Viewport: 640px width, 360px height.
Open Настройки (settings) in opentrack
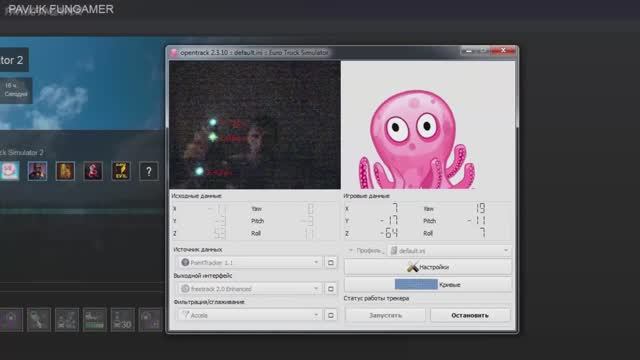pyautogui.click(x=428, y=267)
